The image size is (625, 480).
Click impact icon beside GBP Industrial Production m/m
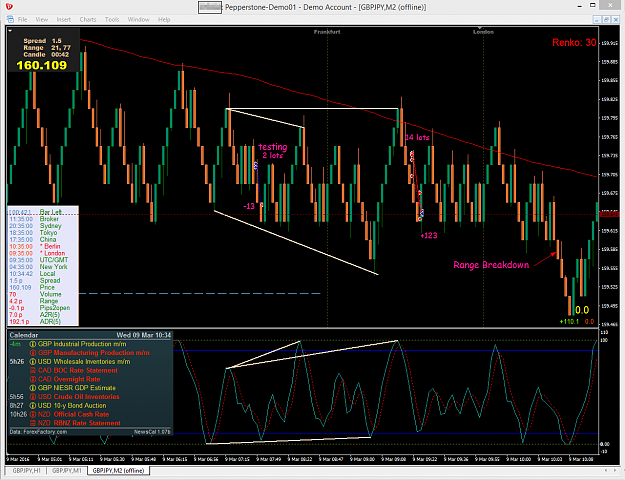[33, 344]
